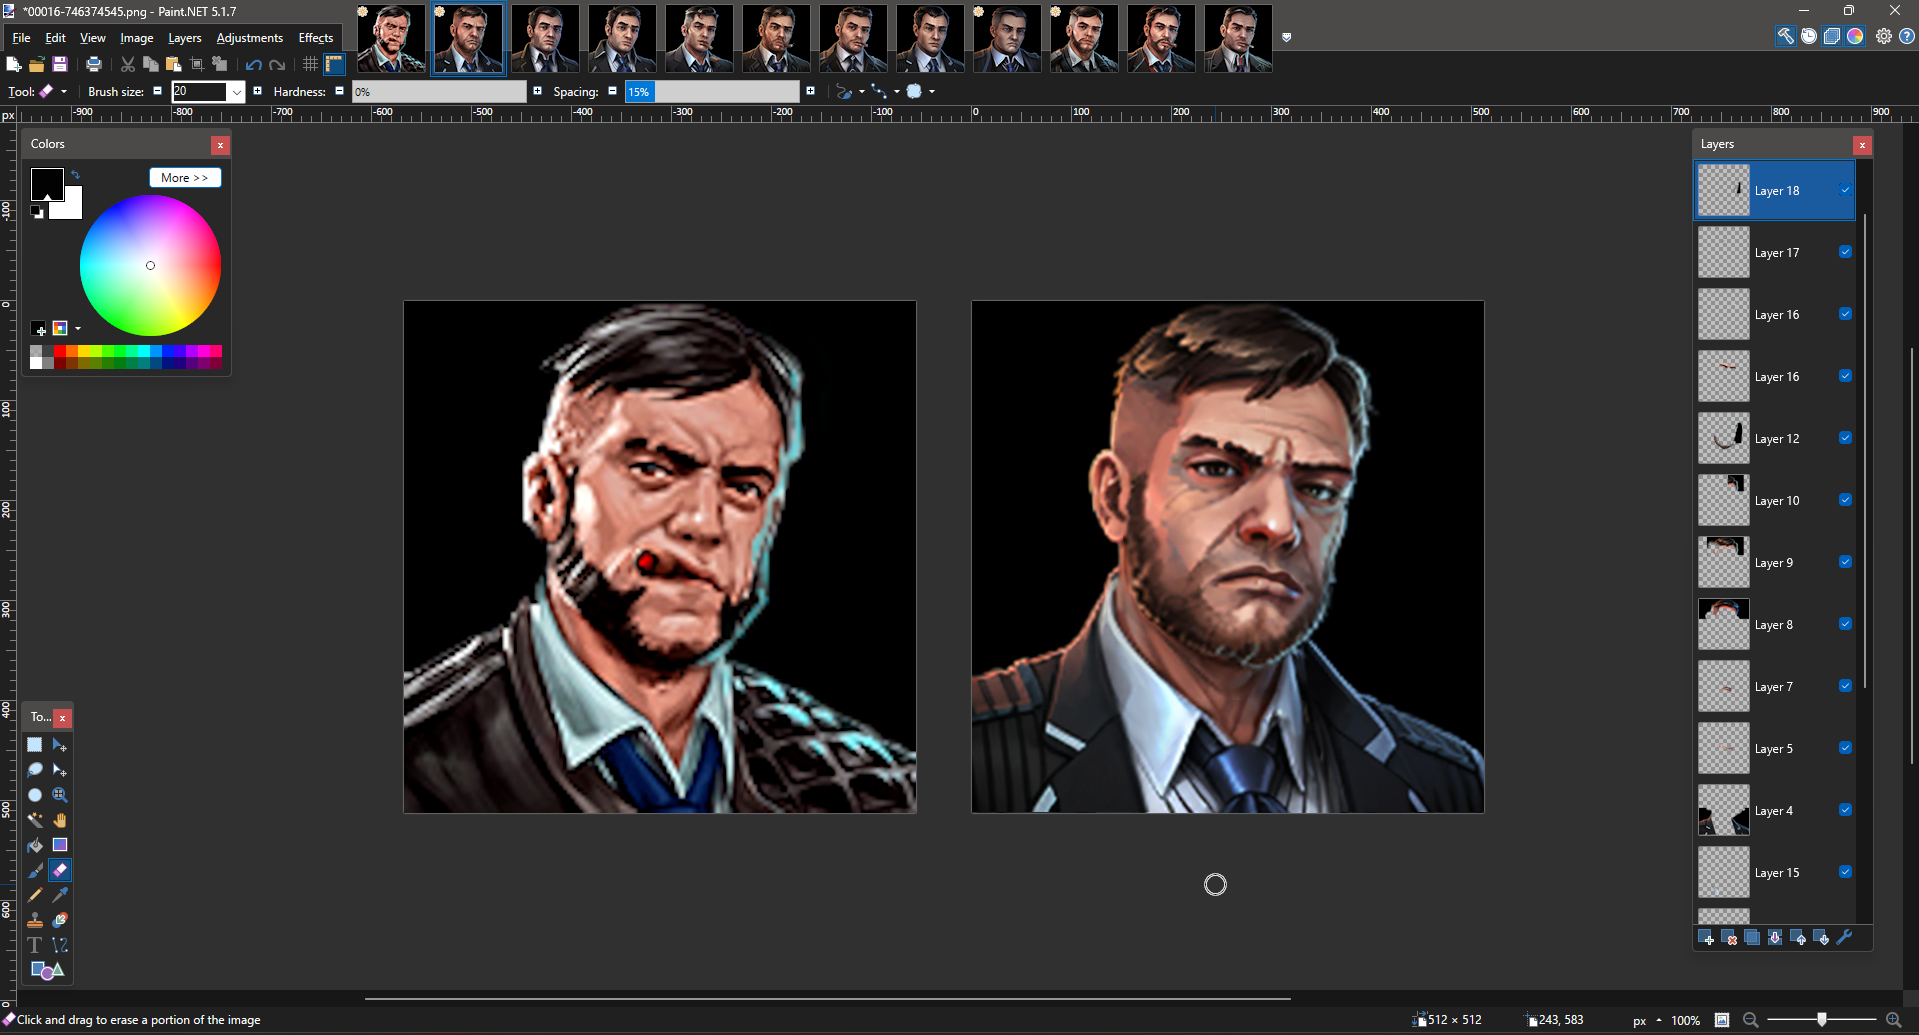
Task: Open the blending mode dropdown
Action: pyautogui.click(x=886, y=91)
